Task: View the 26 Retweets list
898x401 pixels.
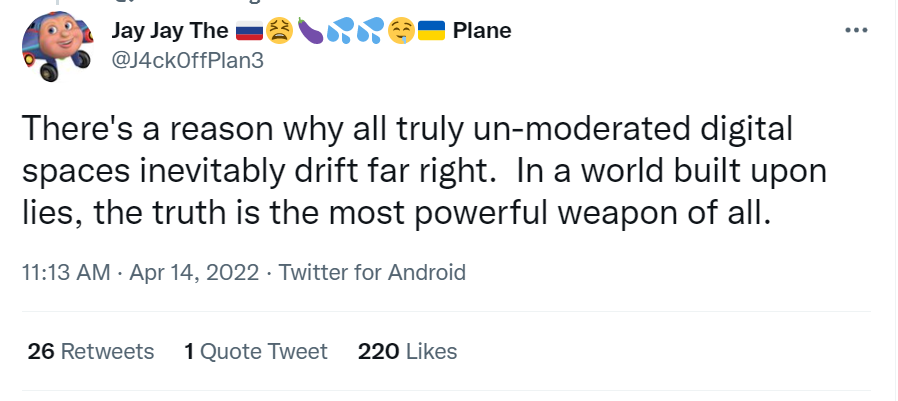Action: [x=91, y=351]
